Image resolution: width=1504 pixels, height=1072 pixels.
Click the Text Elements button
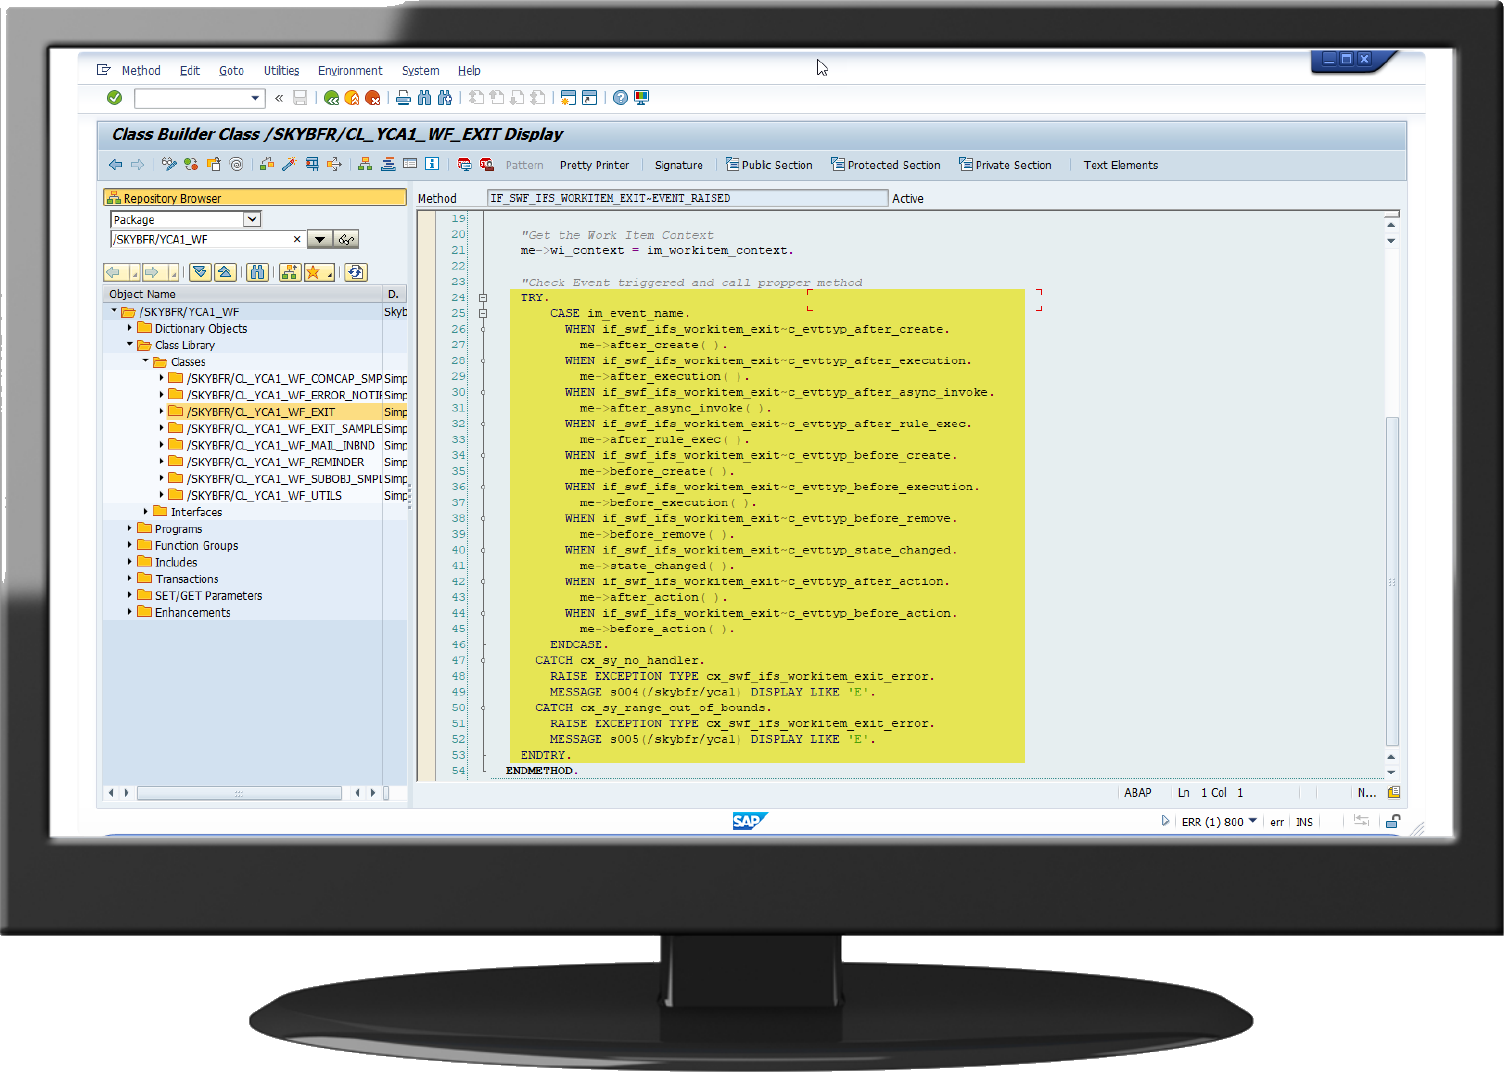pos(1120,165)
